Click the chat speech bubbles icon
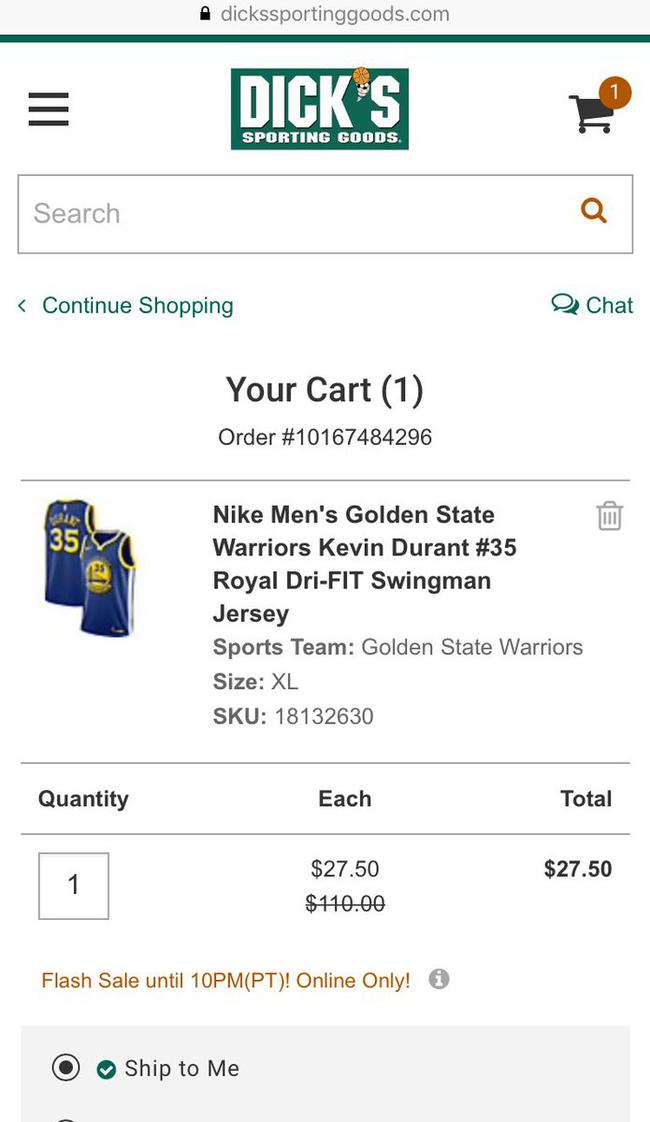This screenshot has width=650, height=1122. (565, 304)
